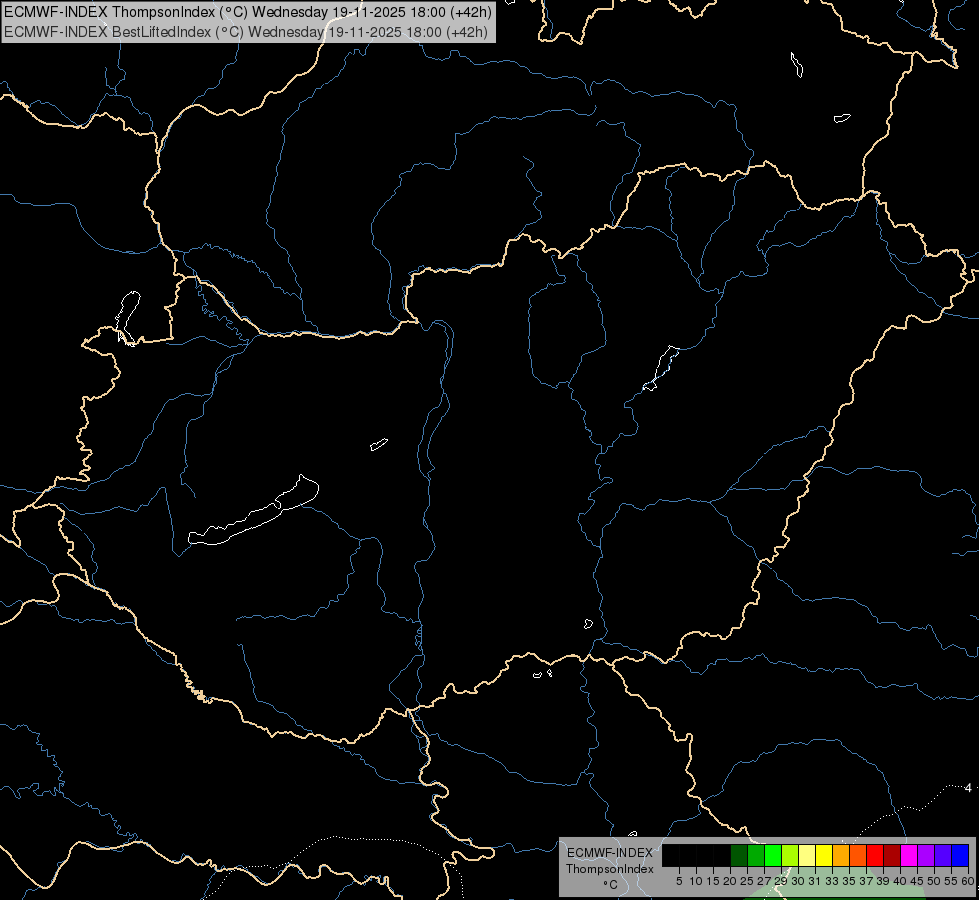Click legend tick value 37
This screenshot has width=979, height=900.
click(x=866, y=881)
